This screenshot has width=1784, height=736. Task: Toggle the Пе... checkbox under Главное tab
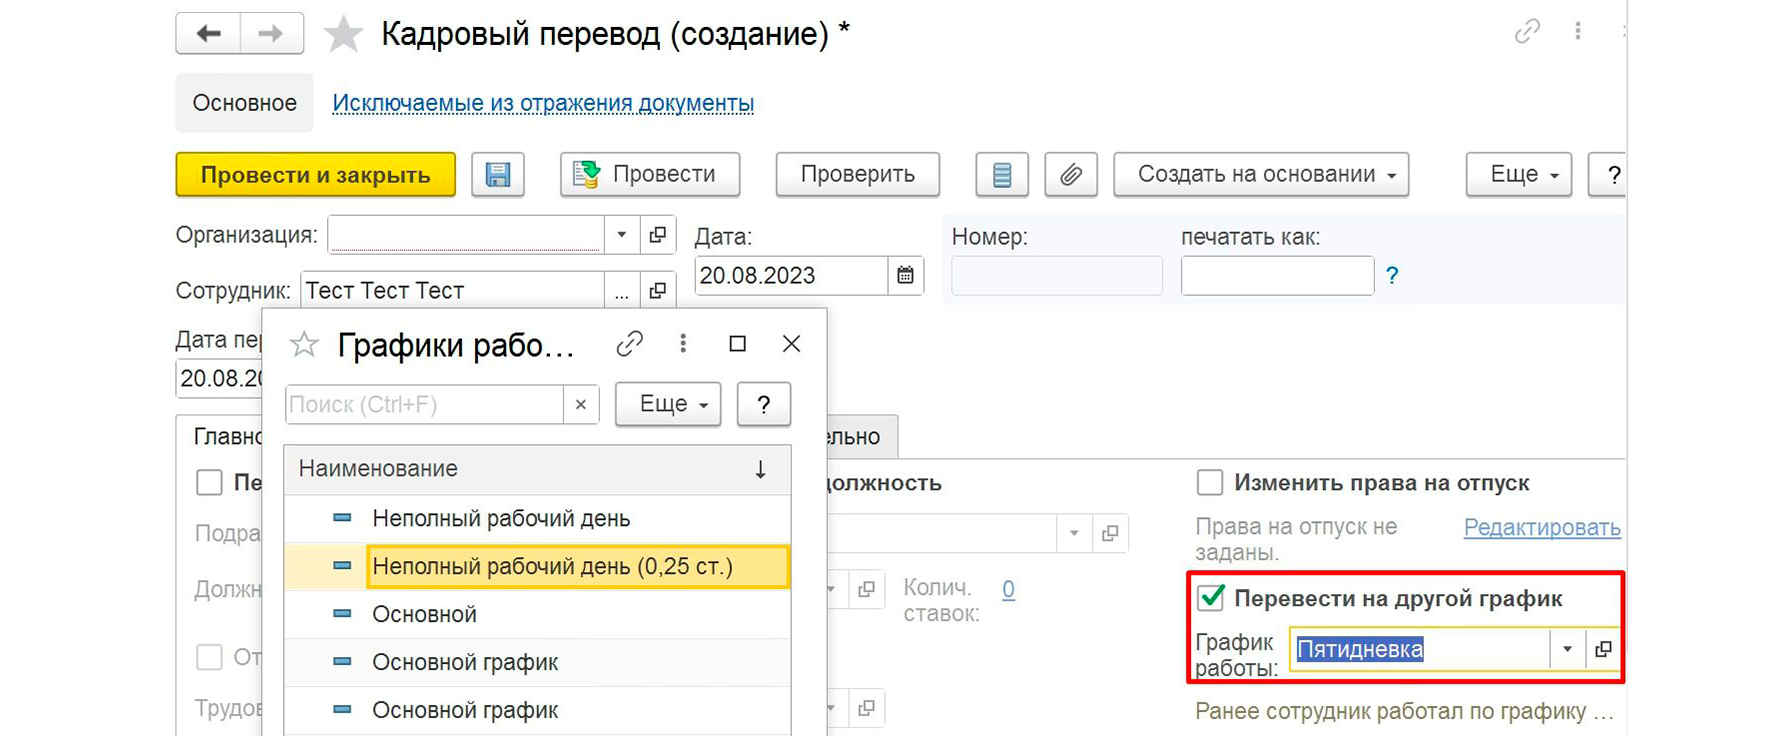pos(209,483)
